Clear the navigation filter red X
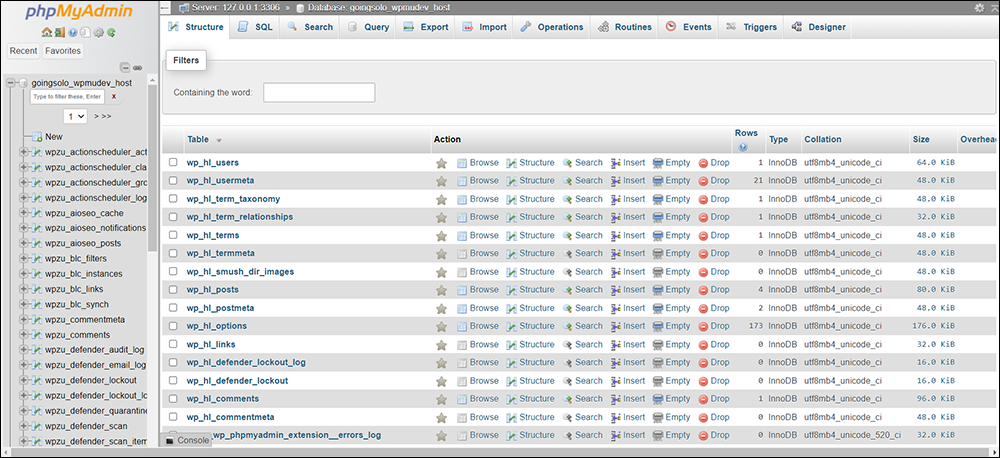Screen dimensions: 1000x458 point(114,97)
